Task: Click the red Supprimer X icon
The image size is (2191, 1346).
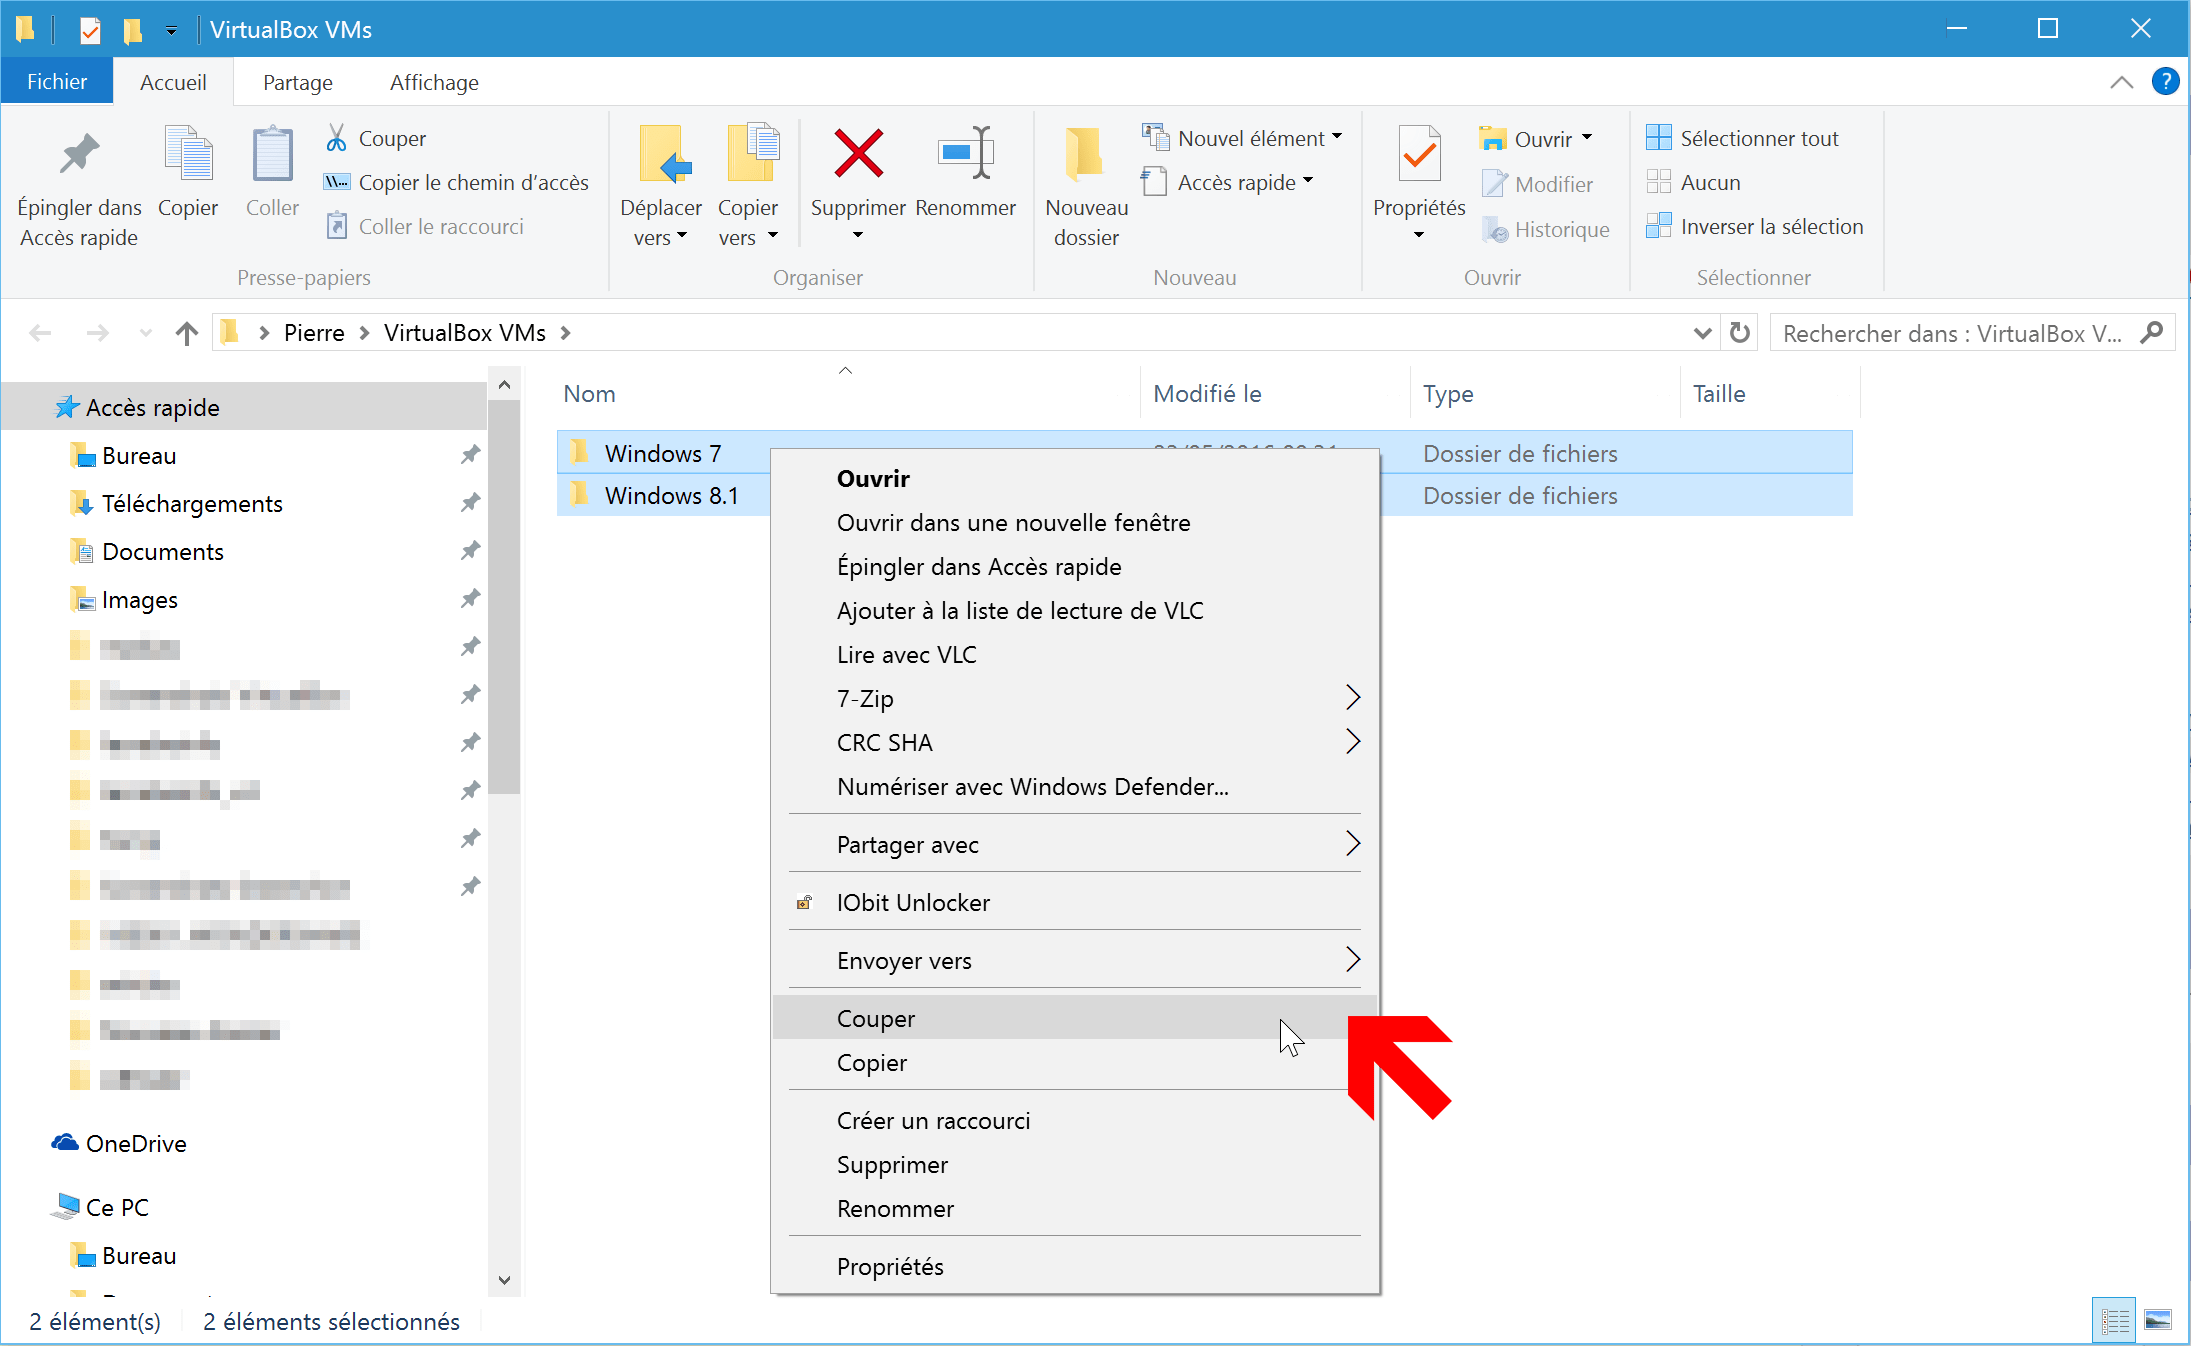Action: click(x=858, y=154)
